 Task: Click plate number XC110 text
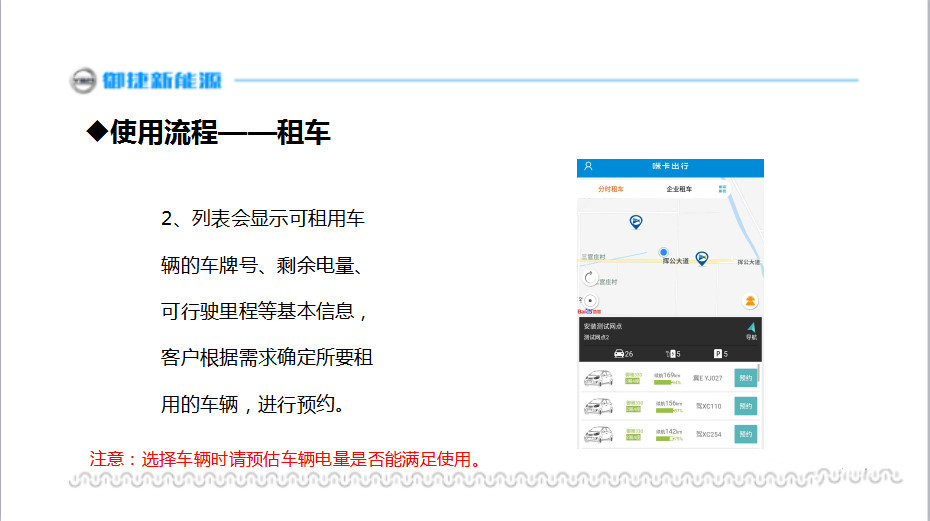(x=708, y=406)
